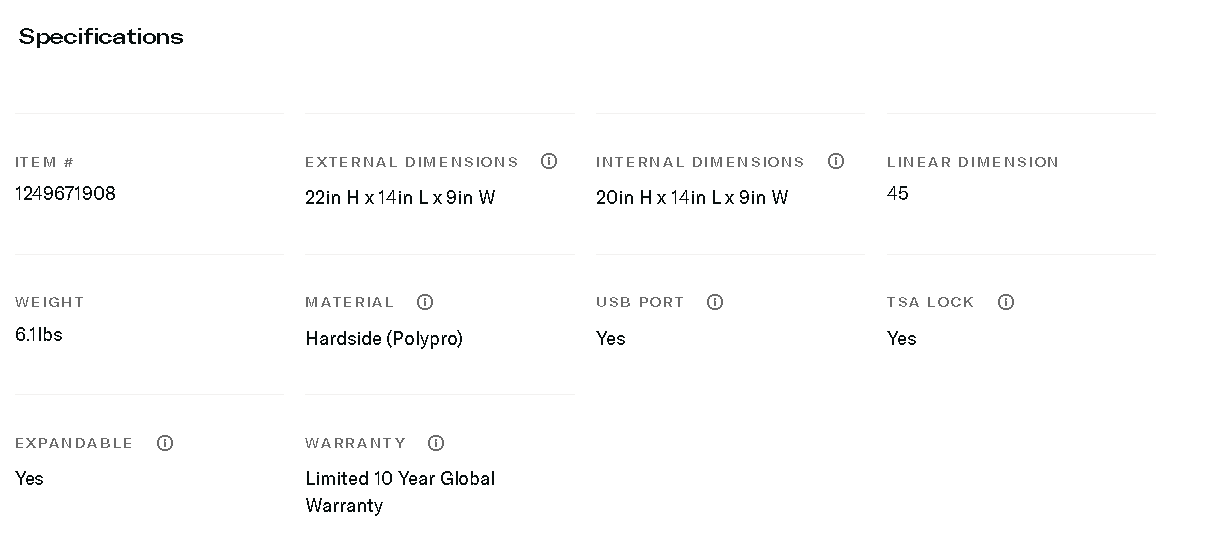Click the Expandable info icon
The height and width of the screenshot is (559, 1213).
click(165, 443)
